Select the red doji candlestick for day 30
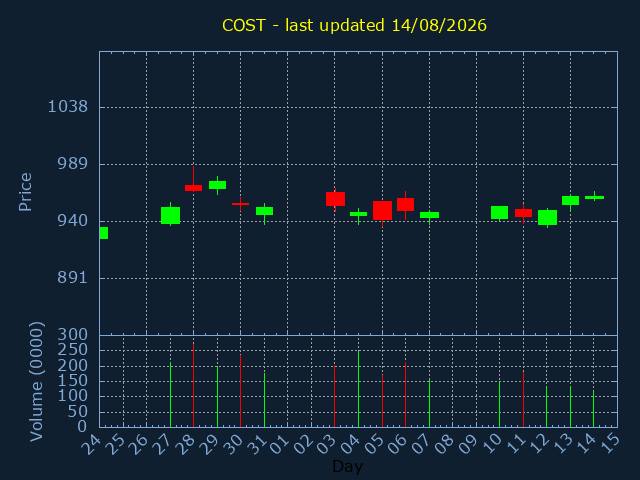Image resolution: width=640 pixels, height=480 pixels. point(240,204)
